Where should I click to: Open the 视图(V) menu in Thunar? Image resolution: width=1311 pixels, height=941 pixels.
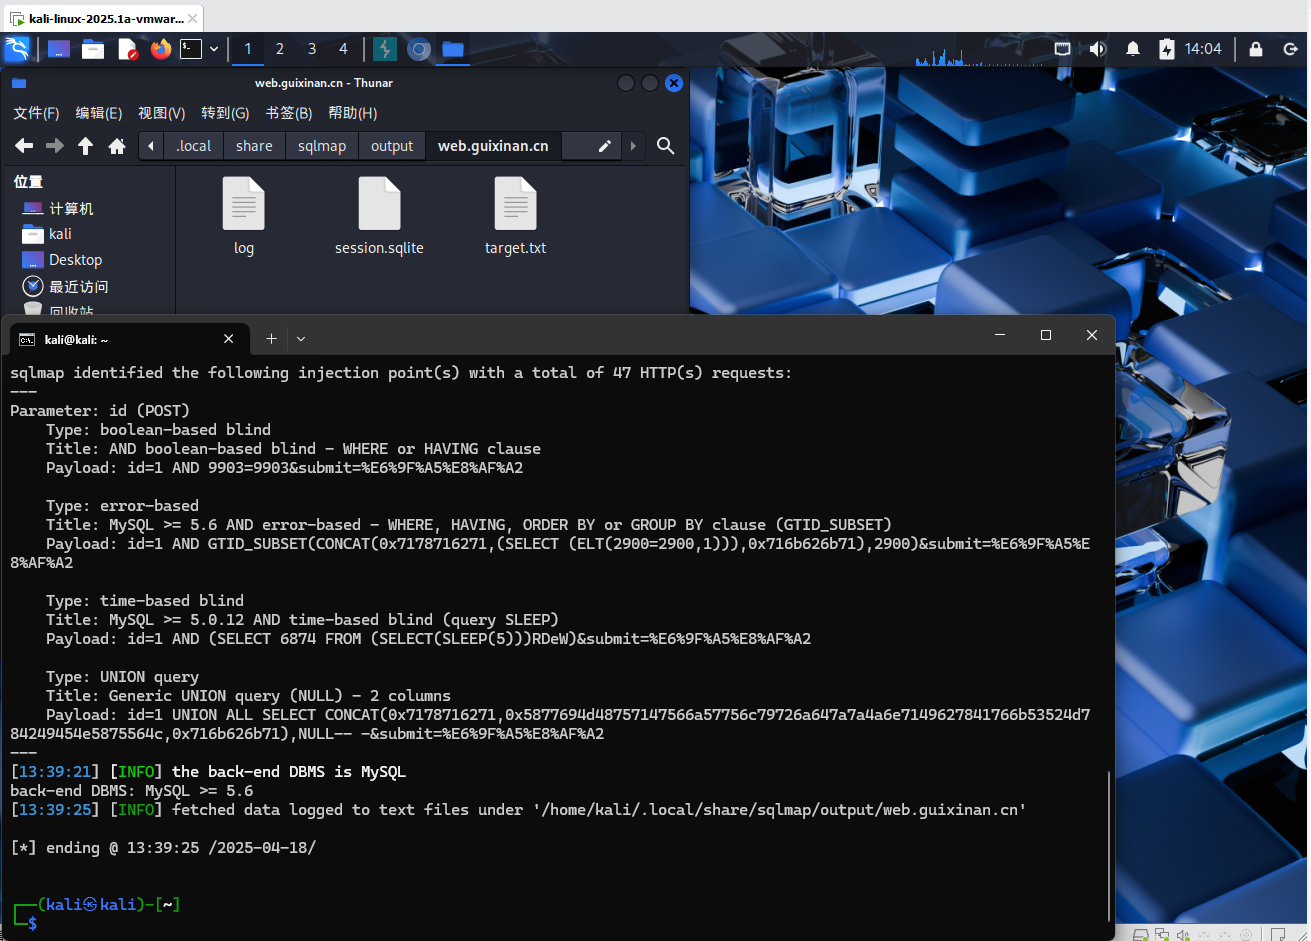[162, 113]
